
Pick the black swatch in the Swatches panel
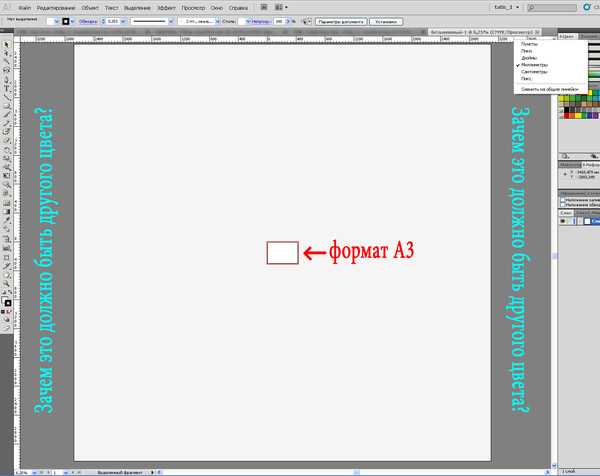(x=567, y=110)
